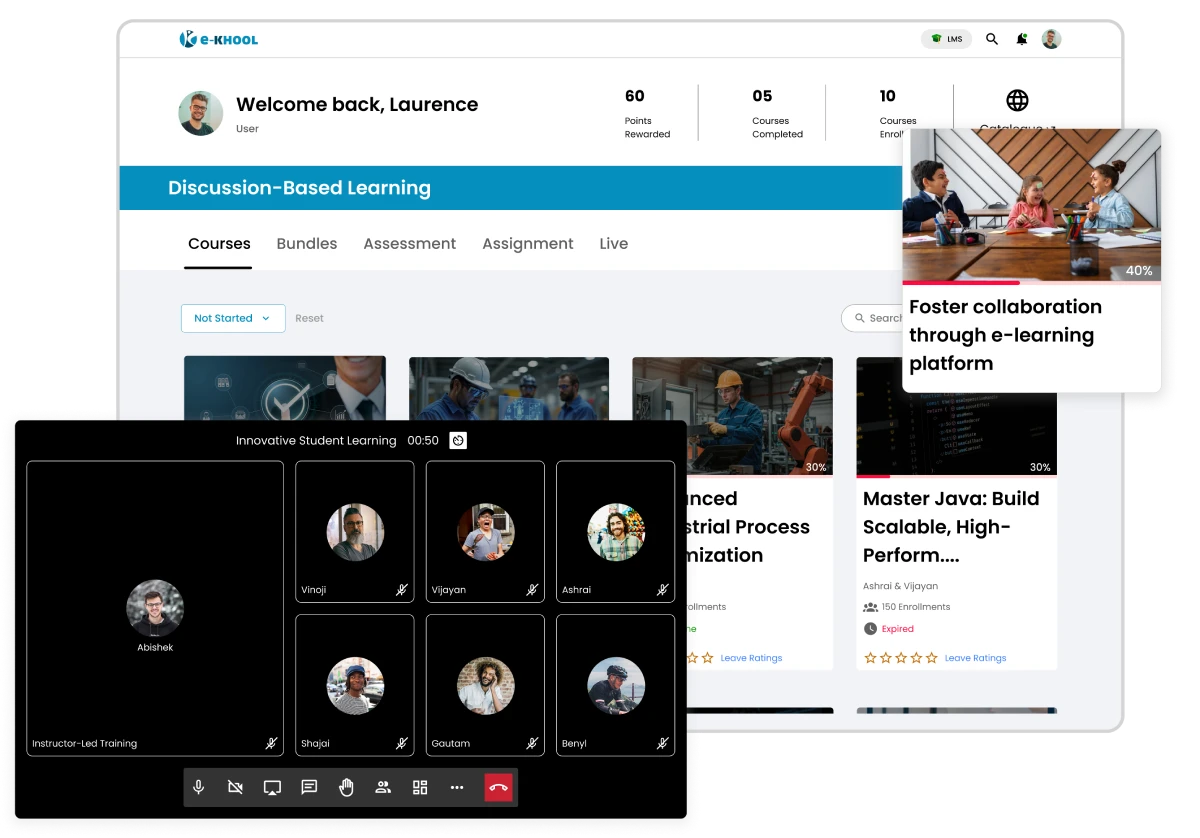Select Leave Ratings on the Master Java course
Screen dimensions: 1200x838
975,658
